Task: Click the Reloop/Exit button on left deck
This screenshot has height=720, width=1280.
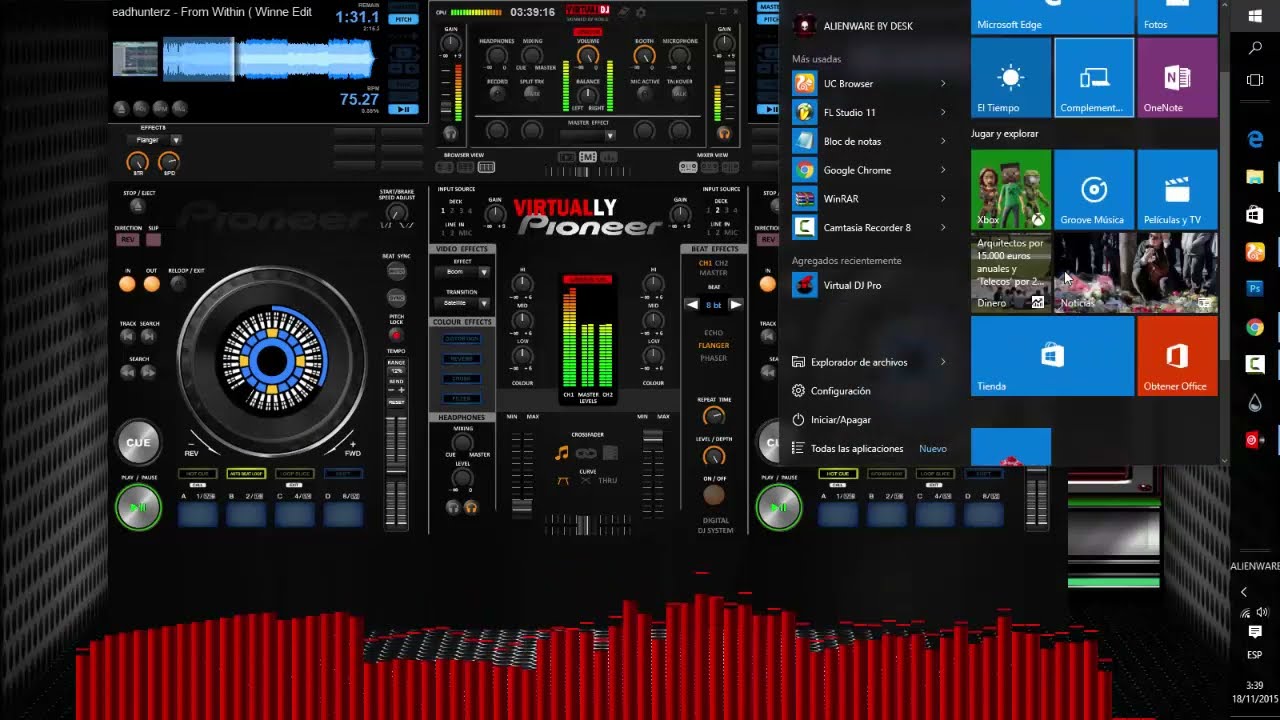Action: [x=178, y=284]
